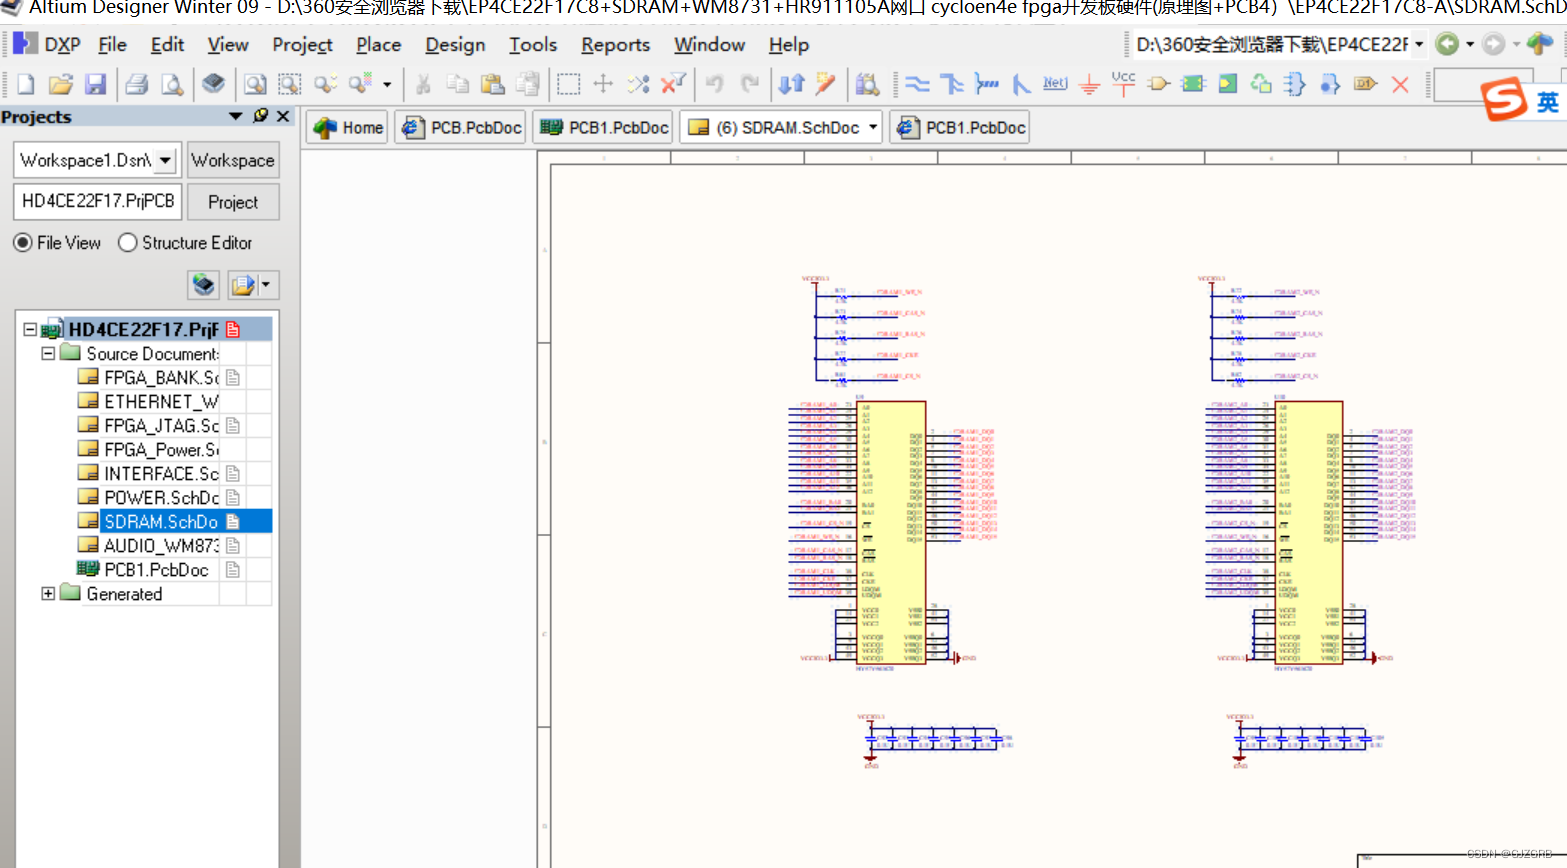Open the Design menu
Screen dimensions: 1567x868
coord(455,45)
